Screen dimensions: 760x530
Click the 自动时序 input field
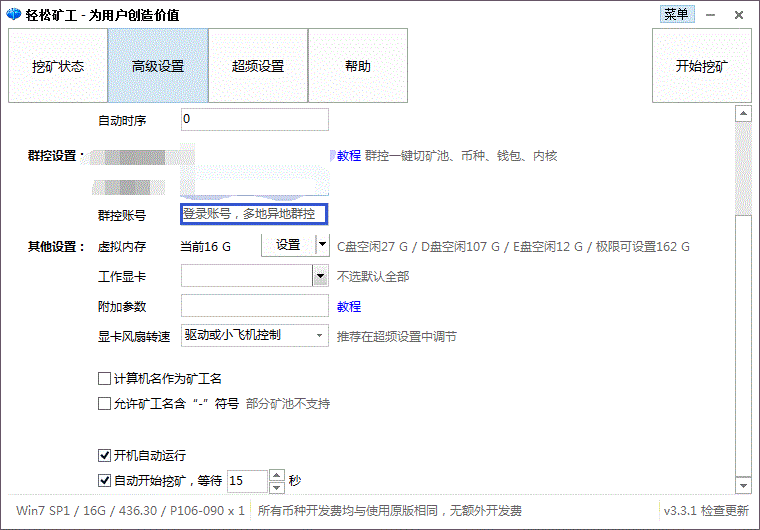coord(254,119)
